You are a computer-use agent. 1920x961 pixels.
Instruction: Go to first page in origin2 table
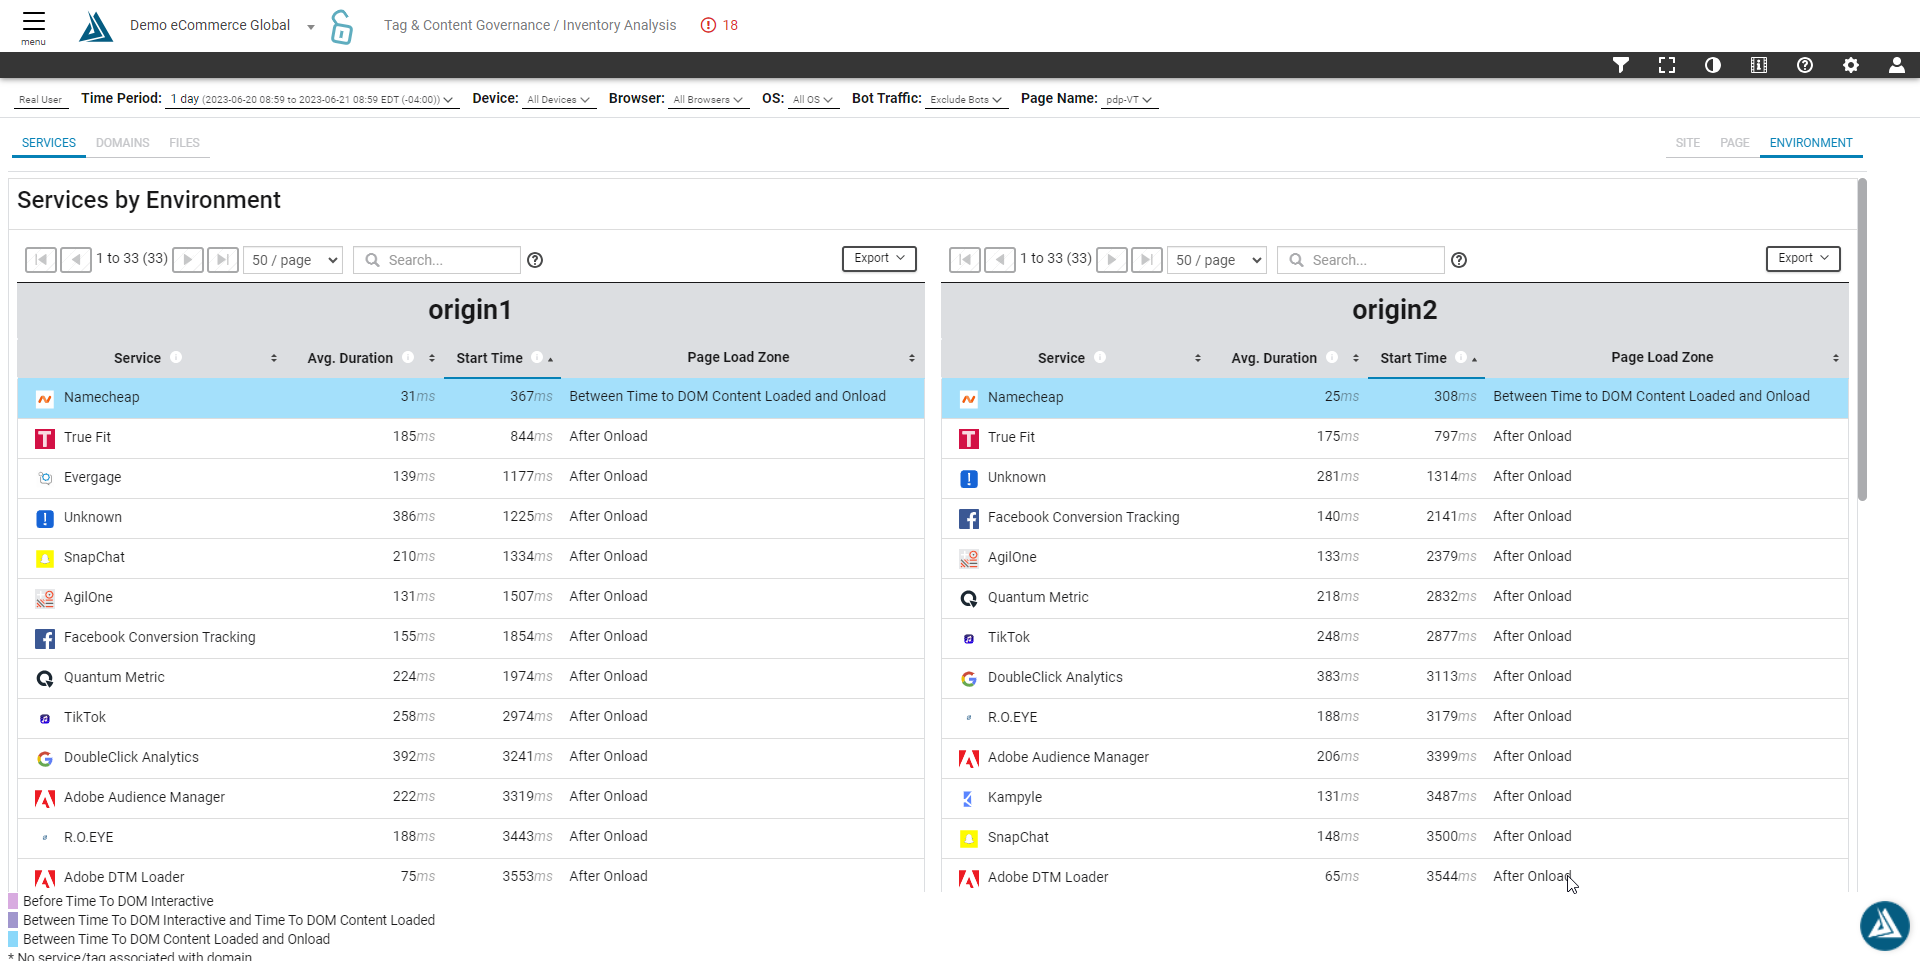tap(965, 260)
